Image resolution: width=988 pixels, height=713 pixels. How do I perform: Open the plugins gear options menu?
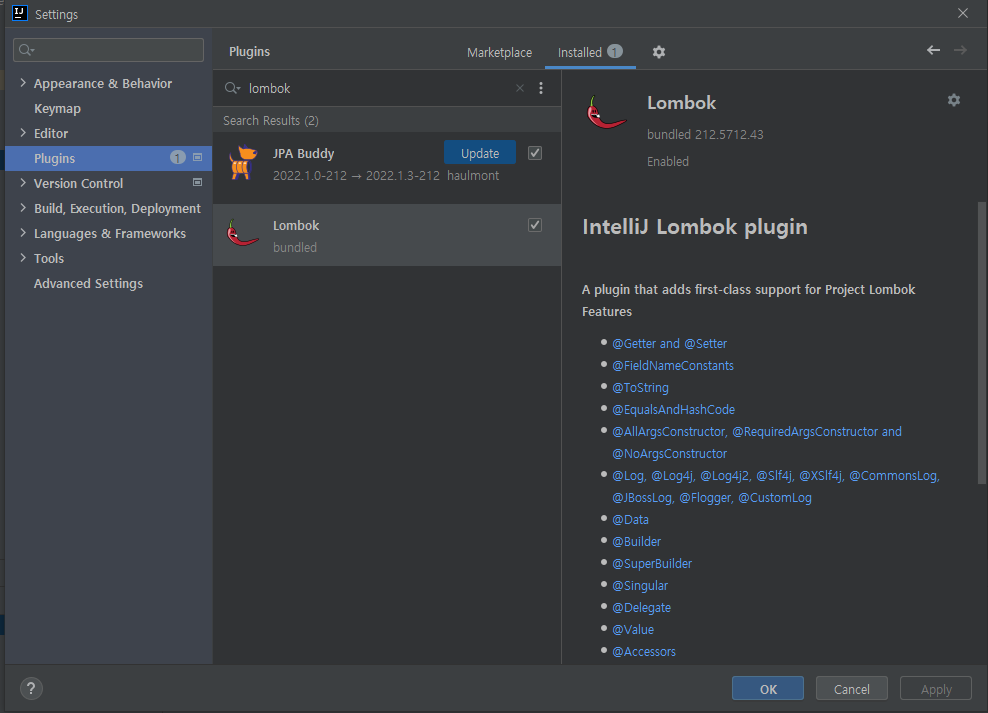[x=658, y=52]
